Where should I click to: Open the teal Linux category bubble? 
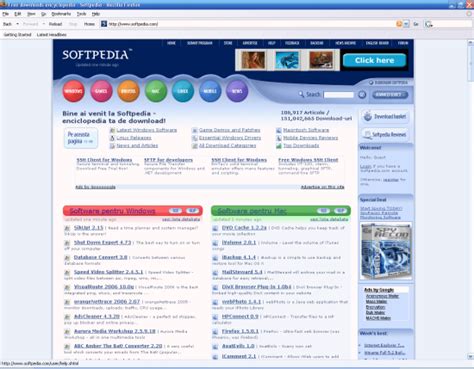pos(183,91)
